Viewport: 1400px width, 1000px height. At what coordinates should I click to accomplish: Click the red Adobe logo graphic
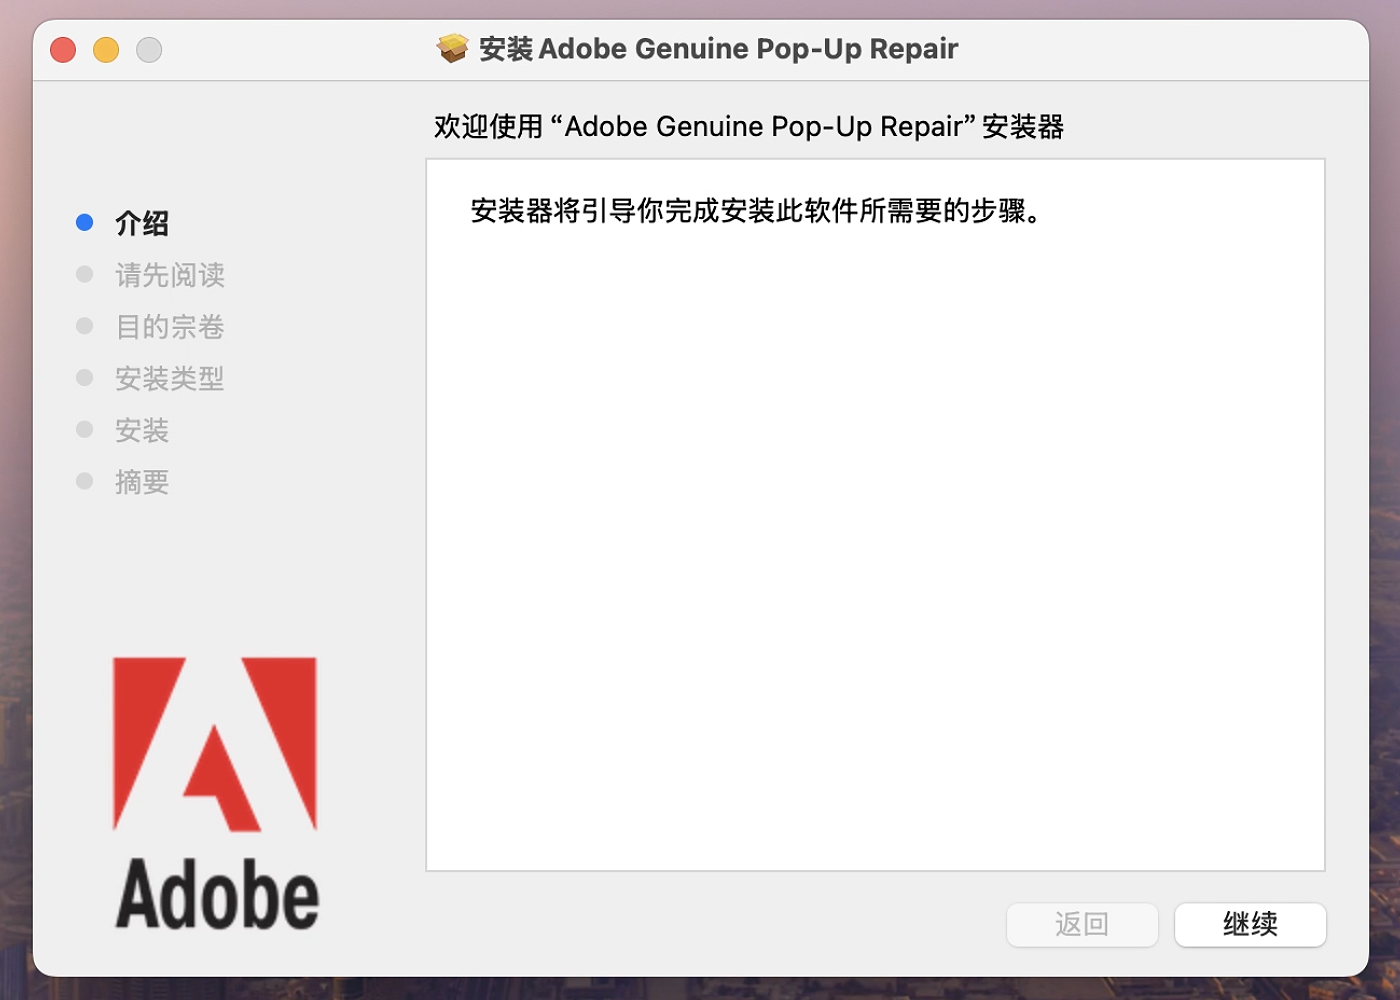click(x=215, y=743)
